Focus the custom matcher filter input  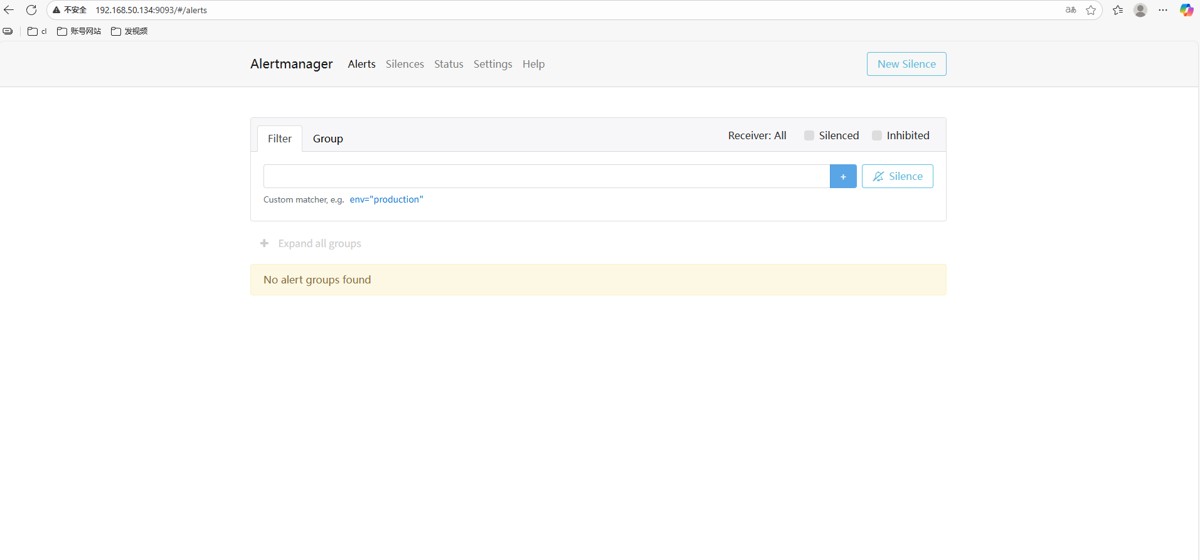(x=546, y=176)
